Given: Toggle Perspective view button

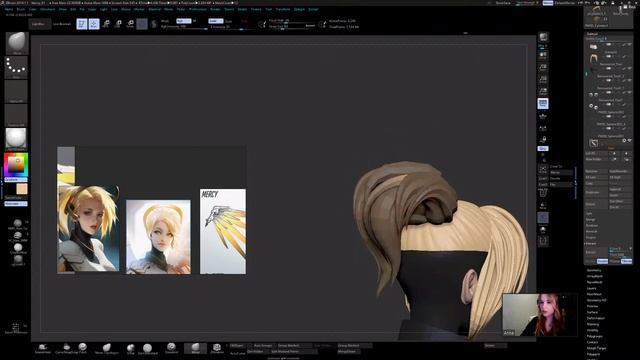Looking at the screenshot, I should point(543,104).
